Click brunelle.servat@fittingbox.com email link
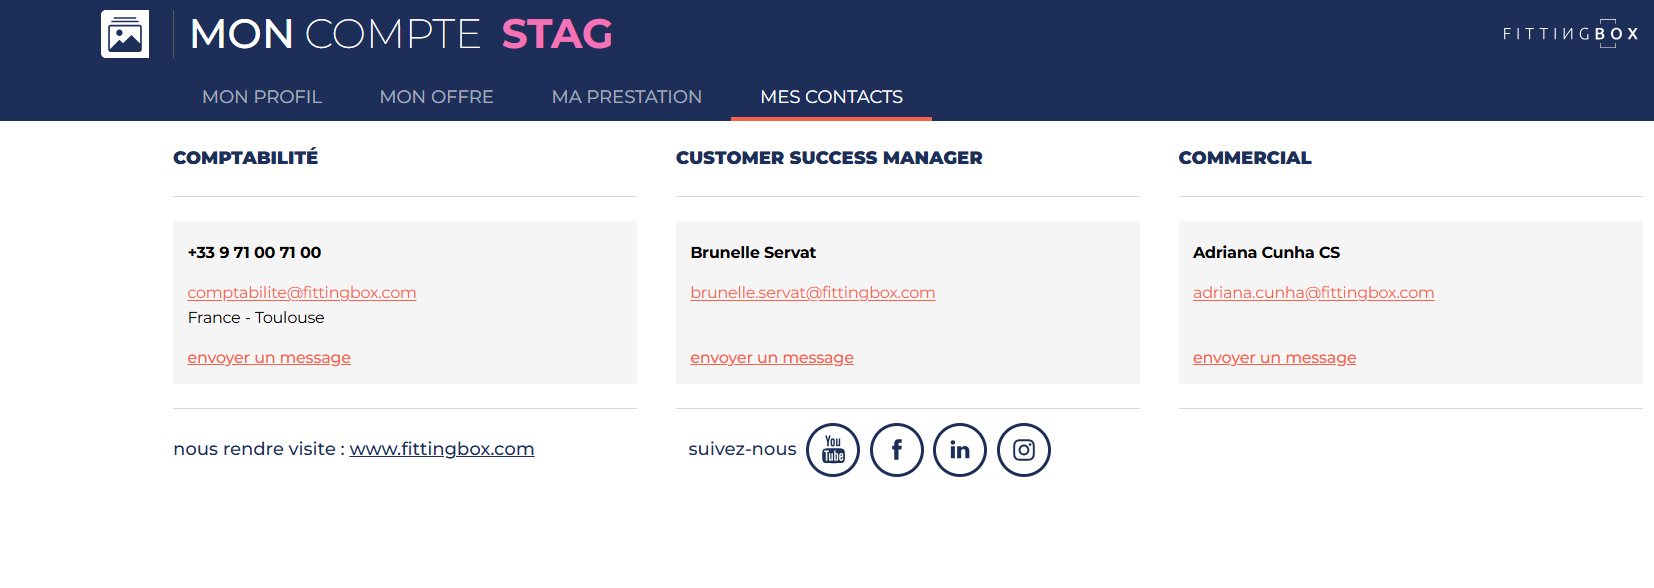Screen dimensions: 1654x588 pos(812,293)
